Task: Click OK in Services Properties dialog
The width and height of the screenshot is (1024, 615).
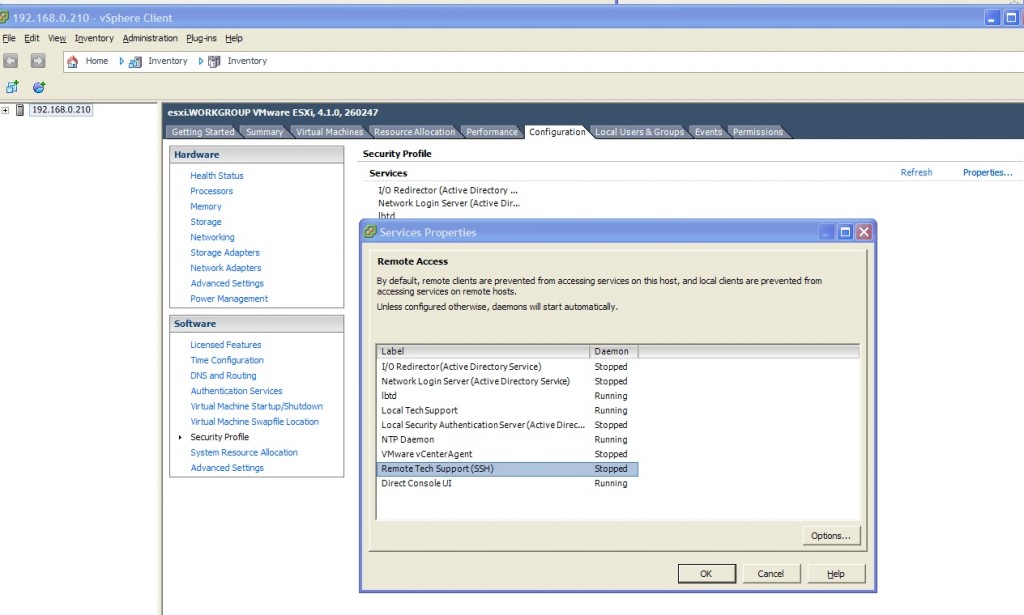Action: pyautogui.click(x=706, y=574)
